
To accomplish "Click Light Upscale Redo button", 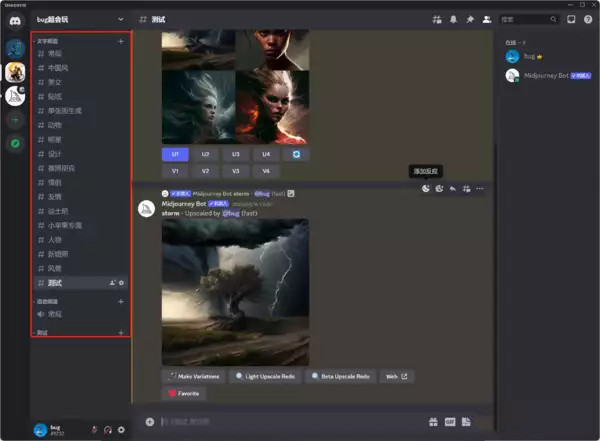I will pyautogui.click(x=266, y=376).
